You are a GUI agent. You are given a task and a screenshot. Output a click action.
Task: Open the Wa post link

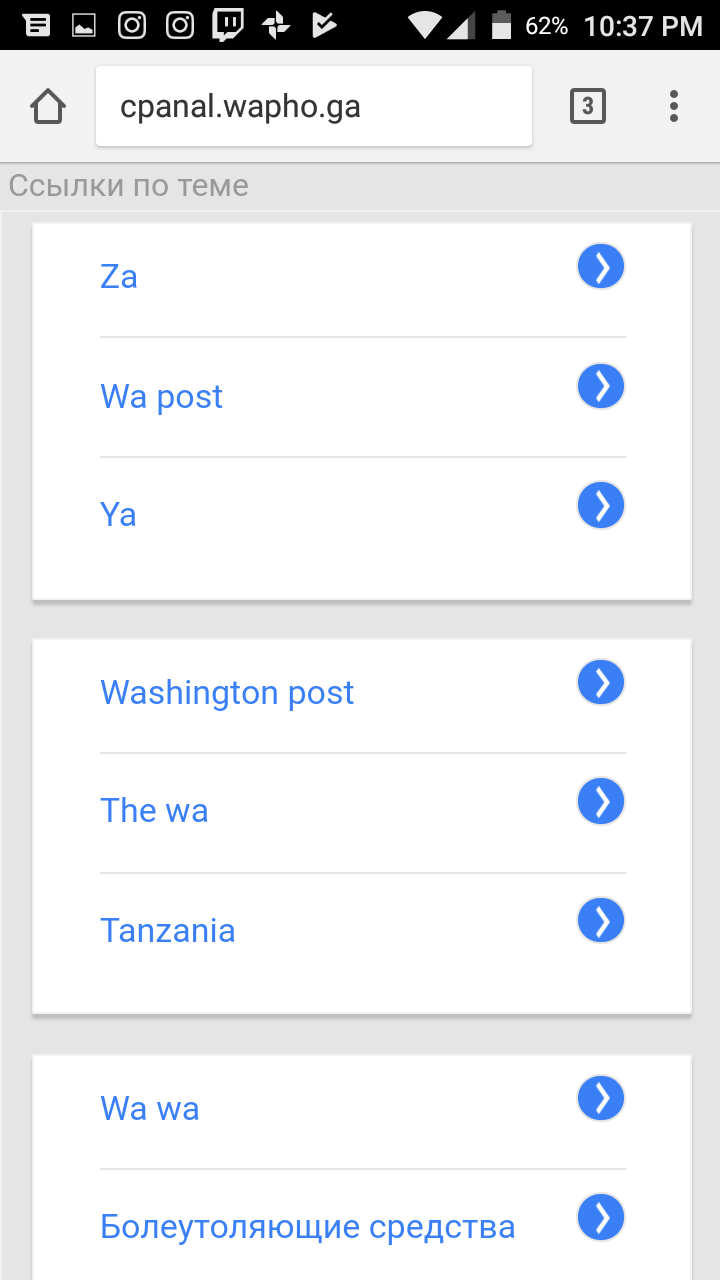click(162, 397)
